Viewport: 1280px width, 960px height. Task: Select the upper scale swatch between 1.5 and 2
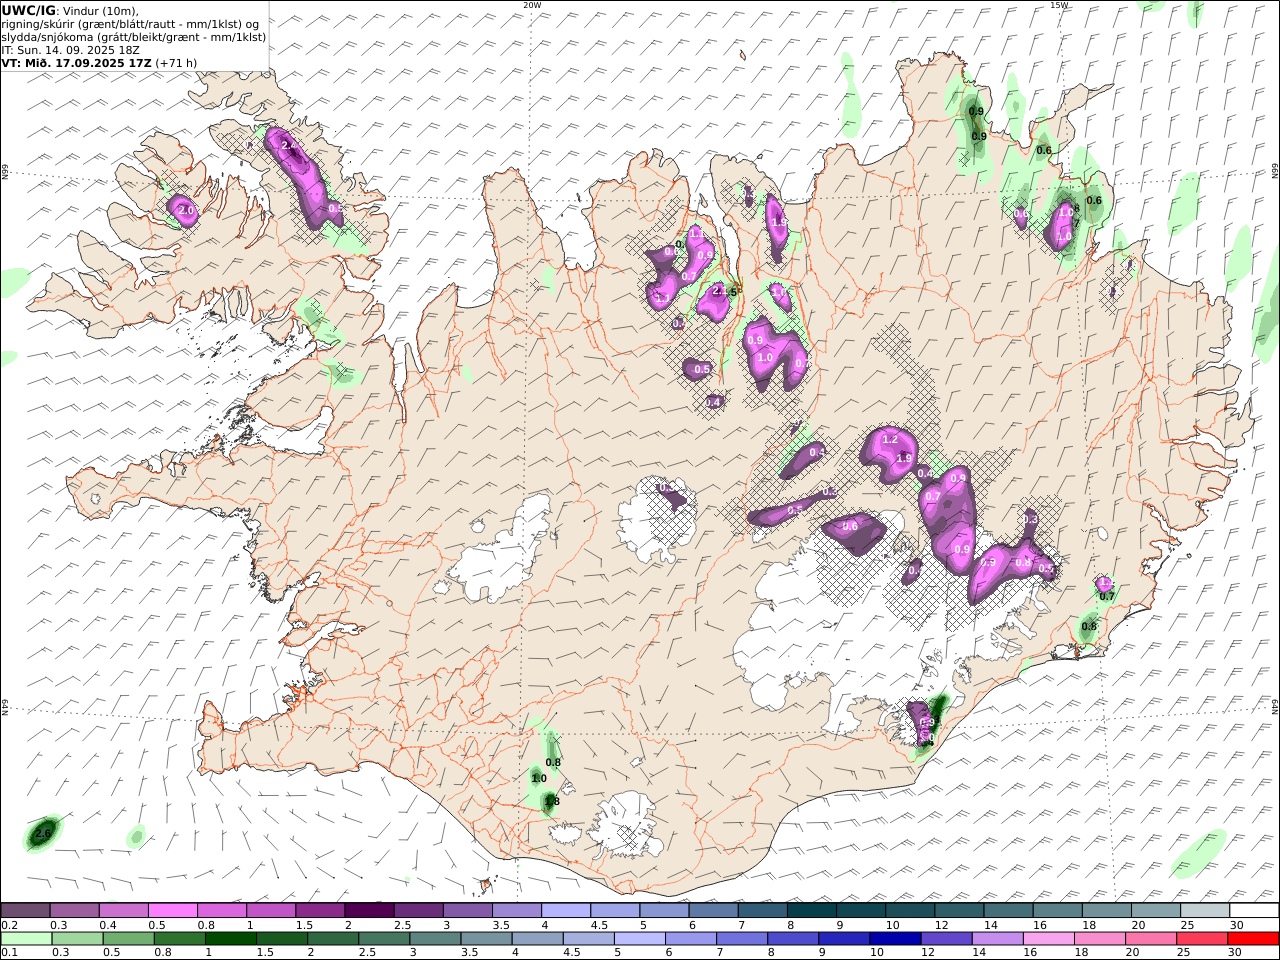[x=320, y=910]
